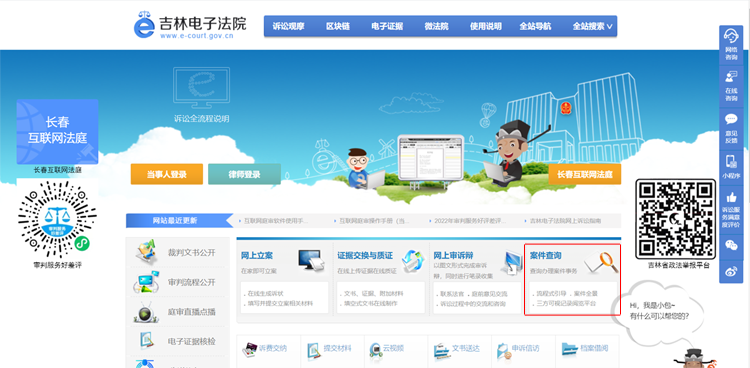This screenshot has width=750, height=368.
Task: Open the 互联网庭审操作手册 news link
Action: 375,221
